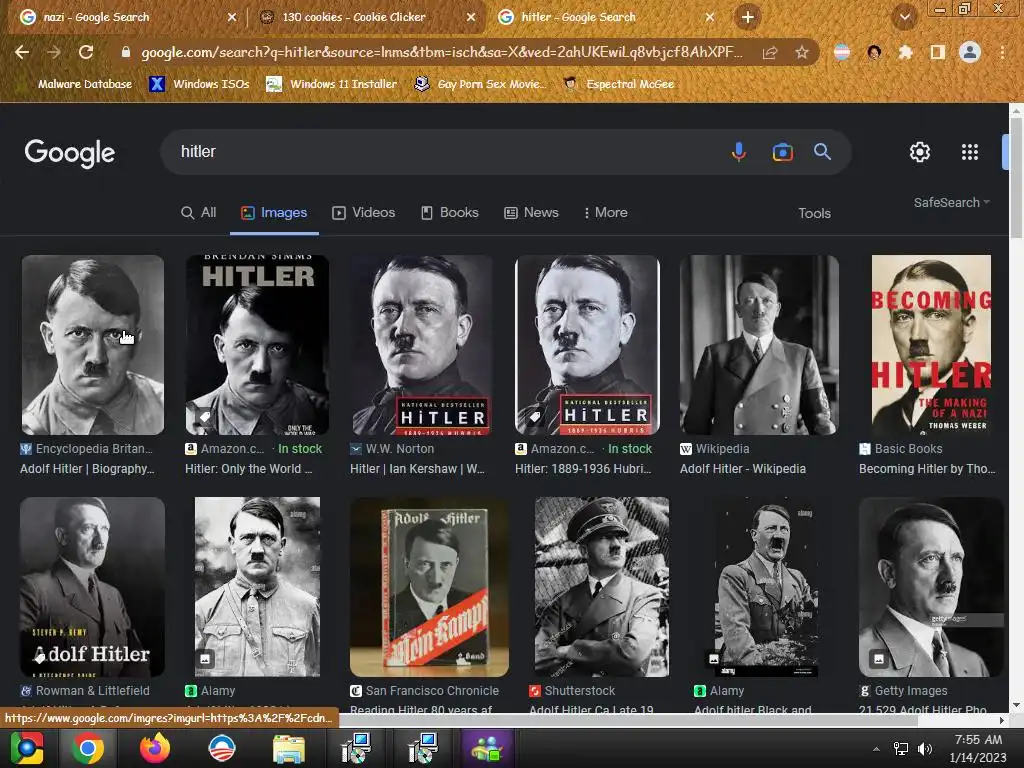The width and height of the screenshot is (1024, 768).
Task: Open the Chrome profile avatar icon
Action: tap(970, 52)
